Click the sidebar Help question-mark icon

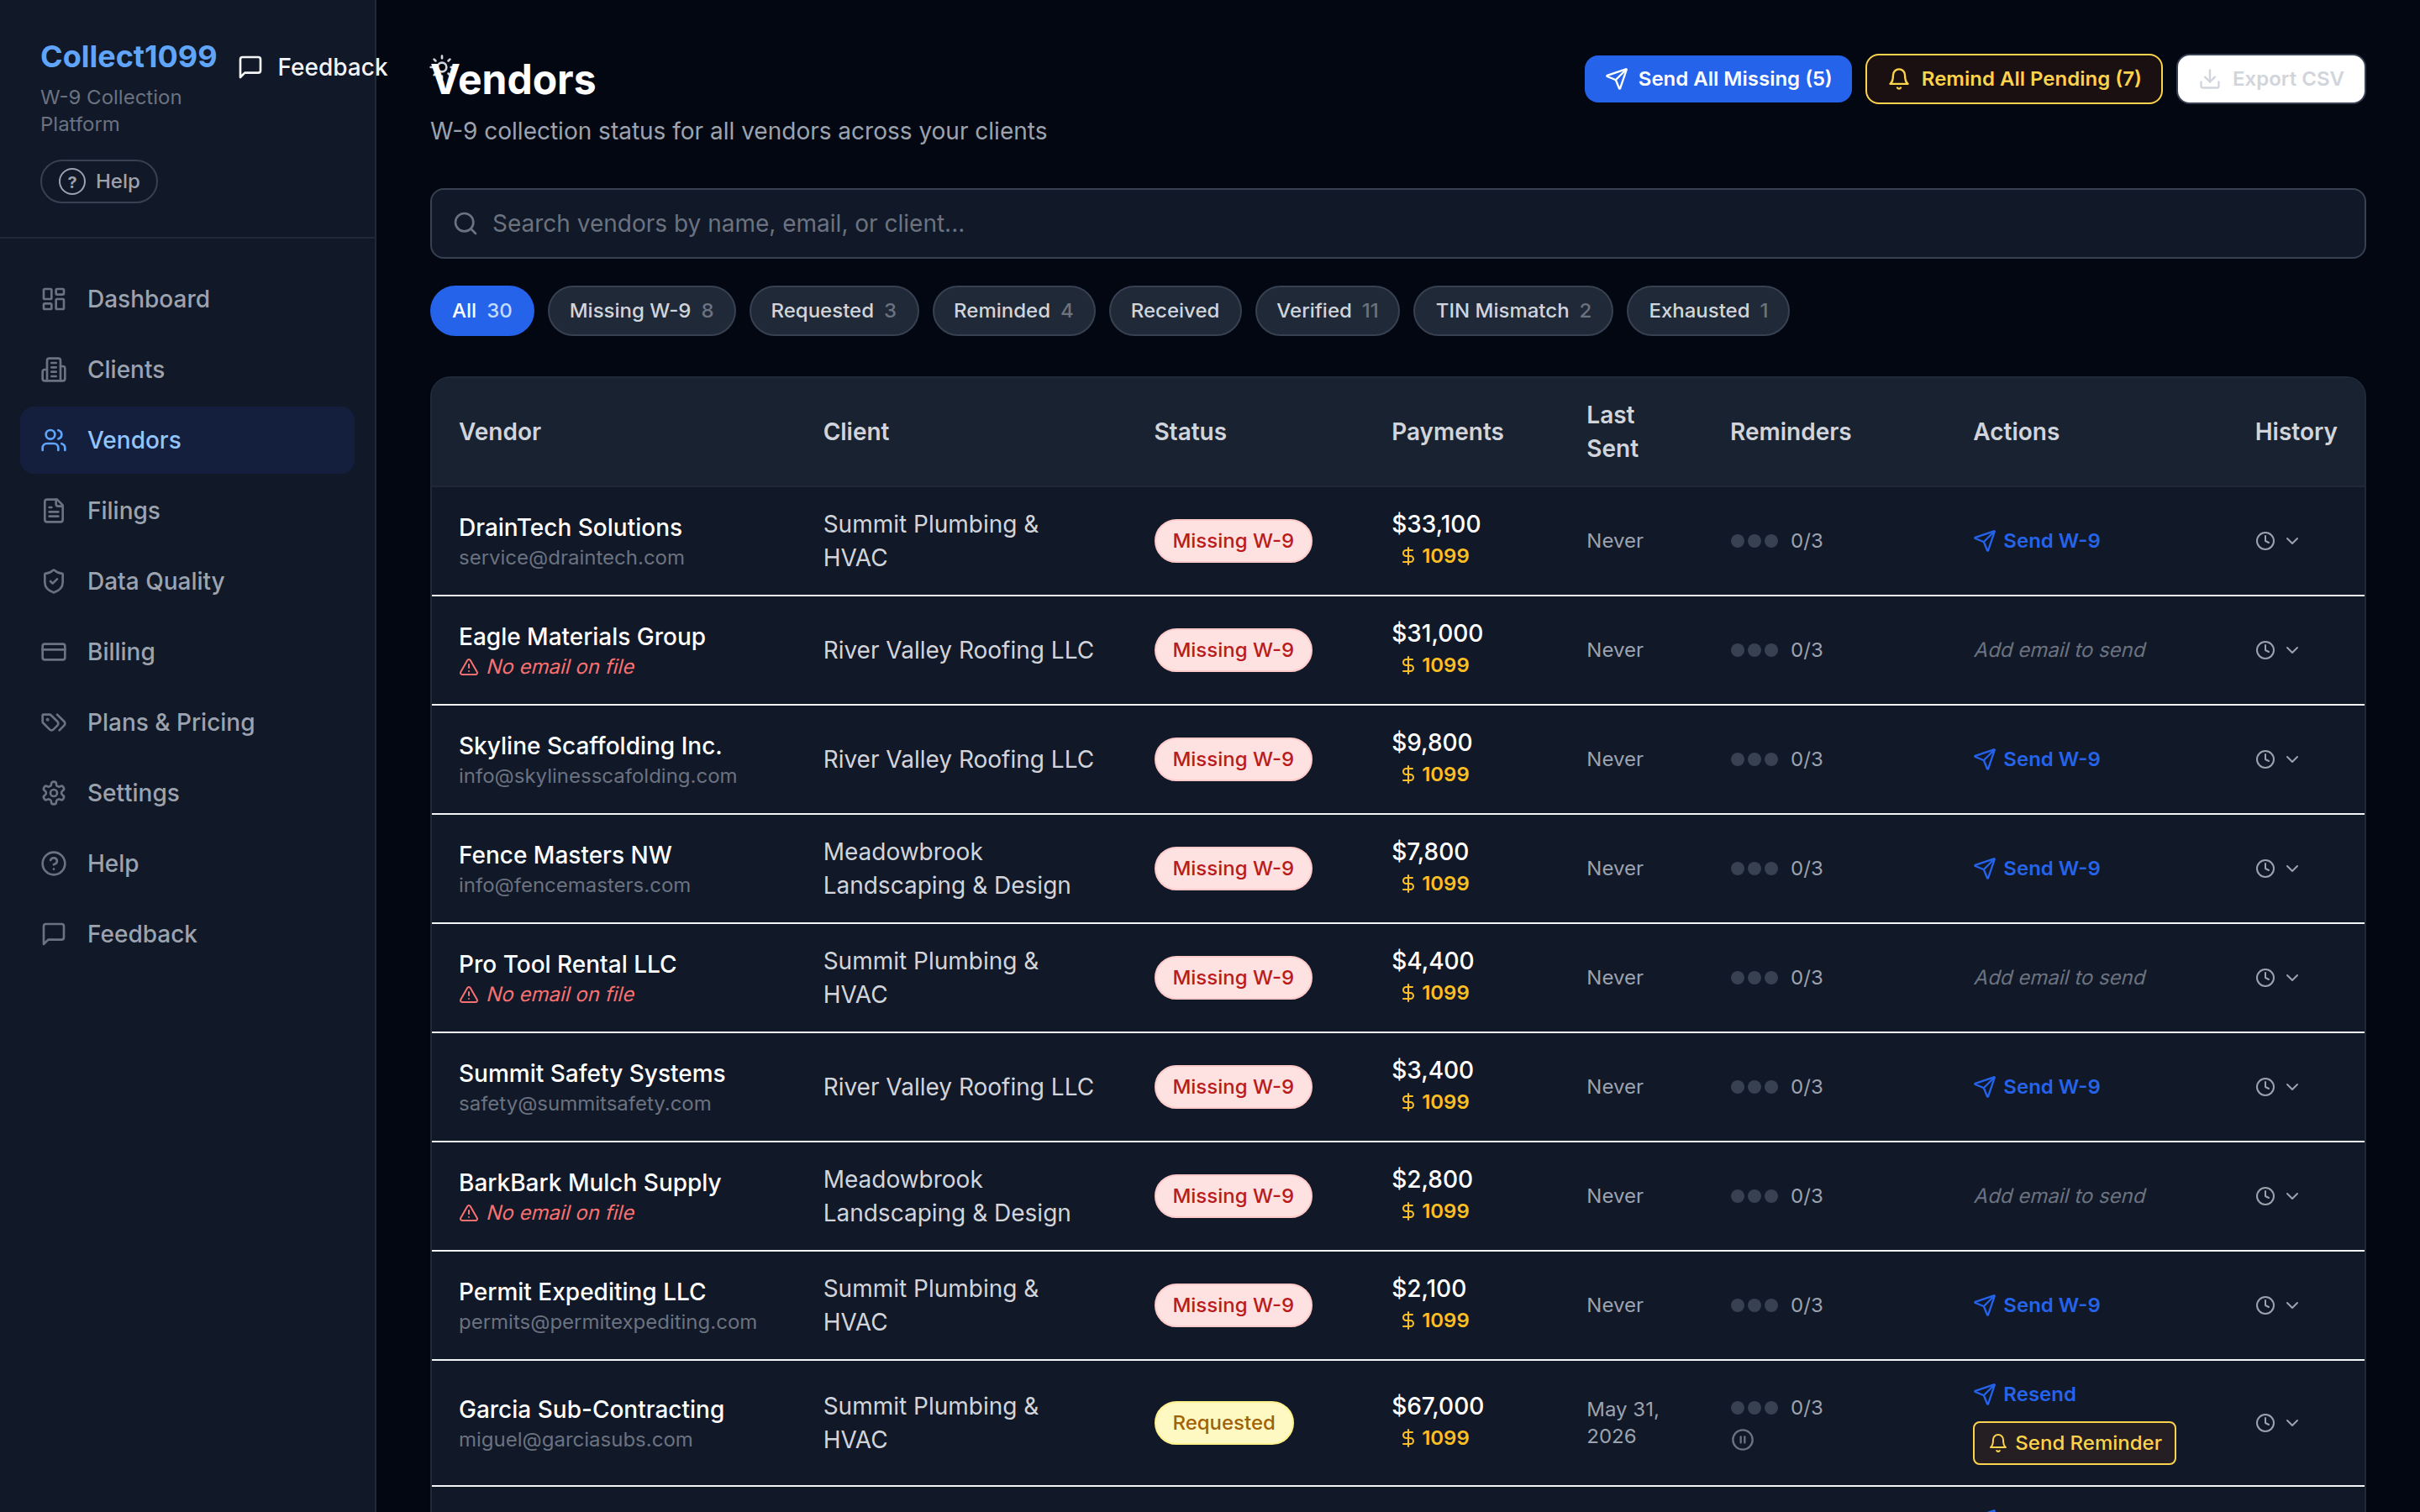tap(54, 863)
